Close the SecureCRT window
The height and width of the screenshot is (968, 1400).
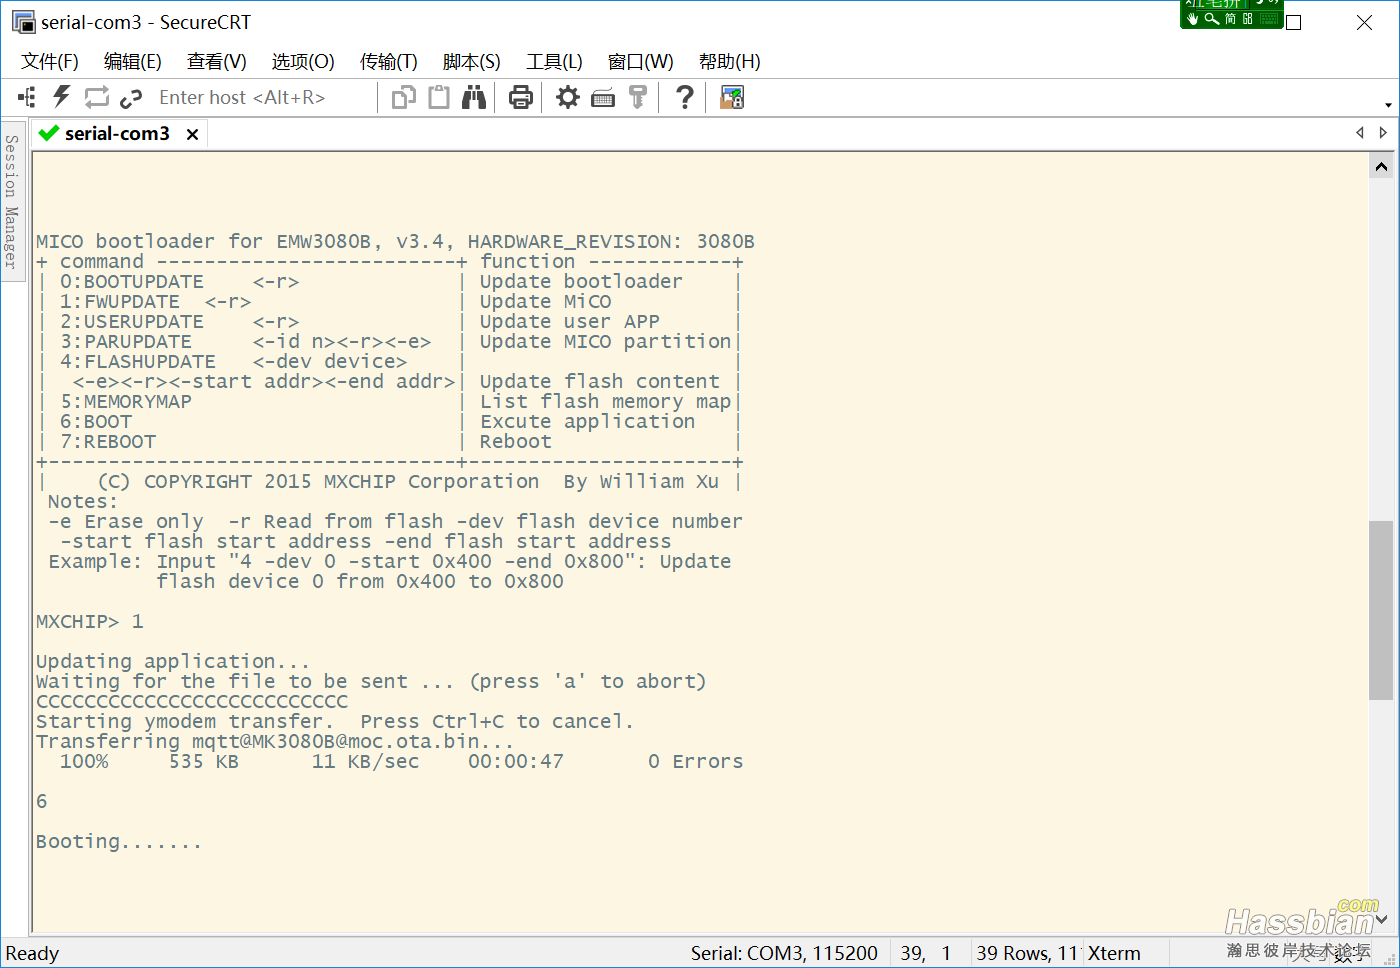pyautogui.click(x=1364, y=22)
